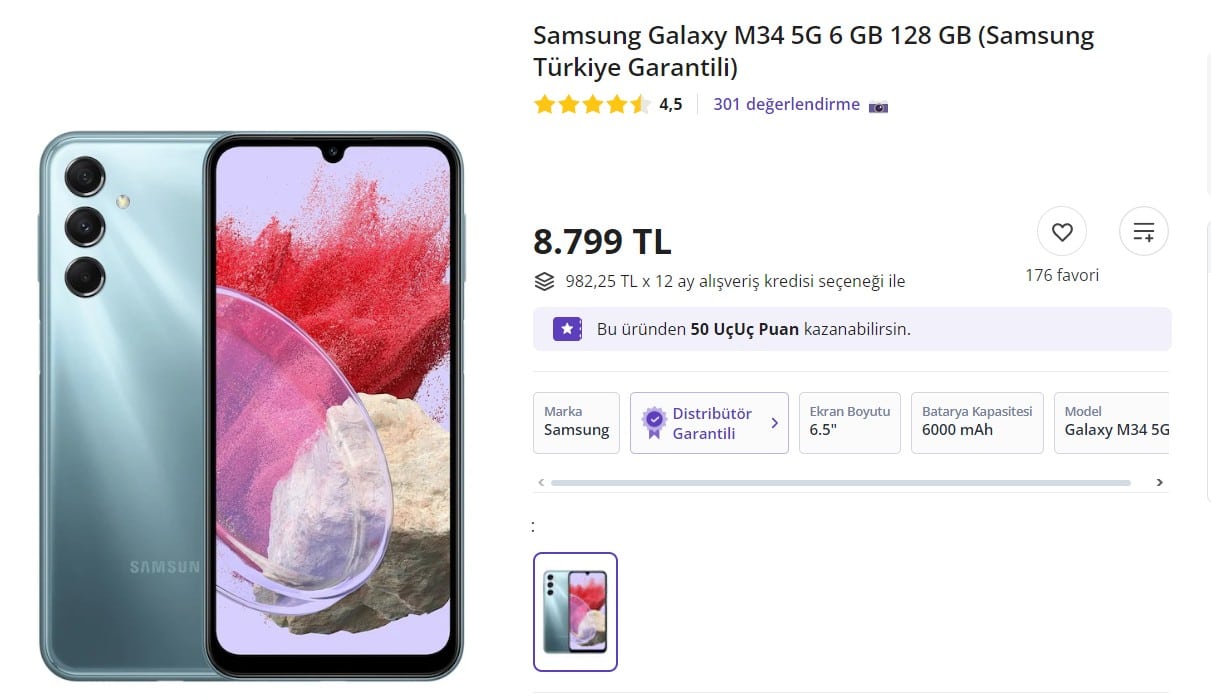Click the horizontal specs scrollbar track
The image size is (1211, 700).
(x=840, y=482)
